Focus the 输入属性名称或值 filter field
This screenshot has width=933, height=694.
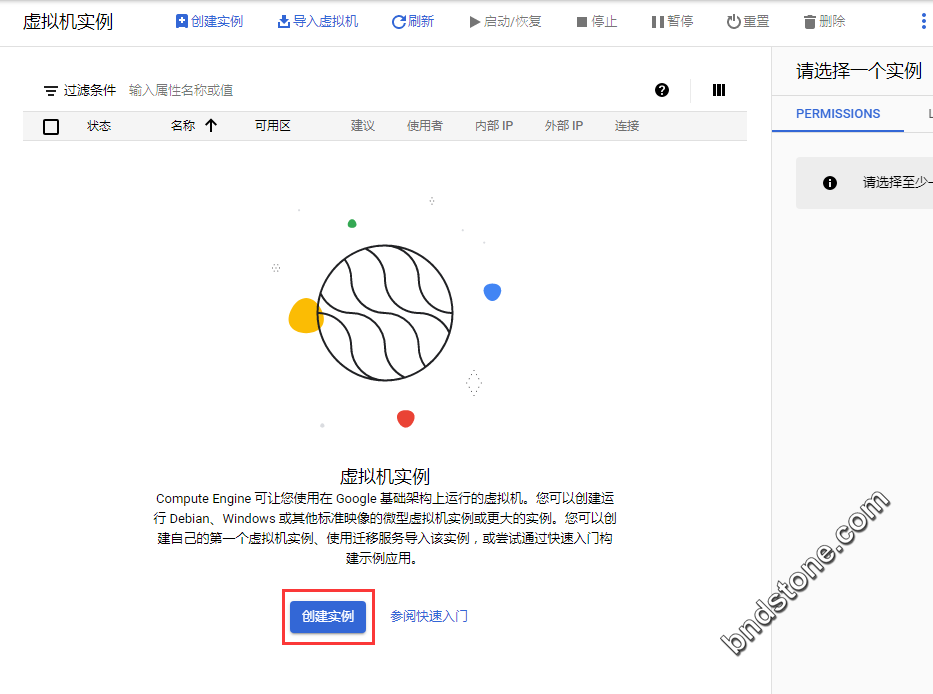click(181, 90)
